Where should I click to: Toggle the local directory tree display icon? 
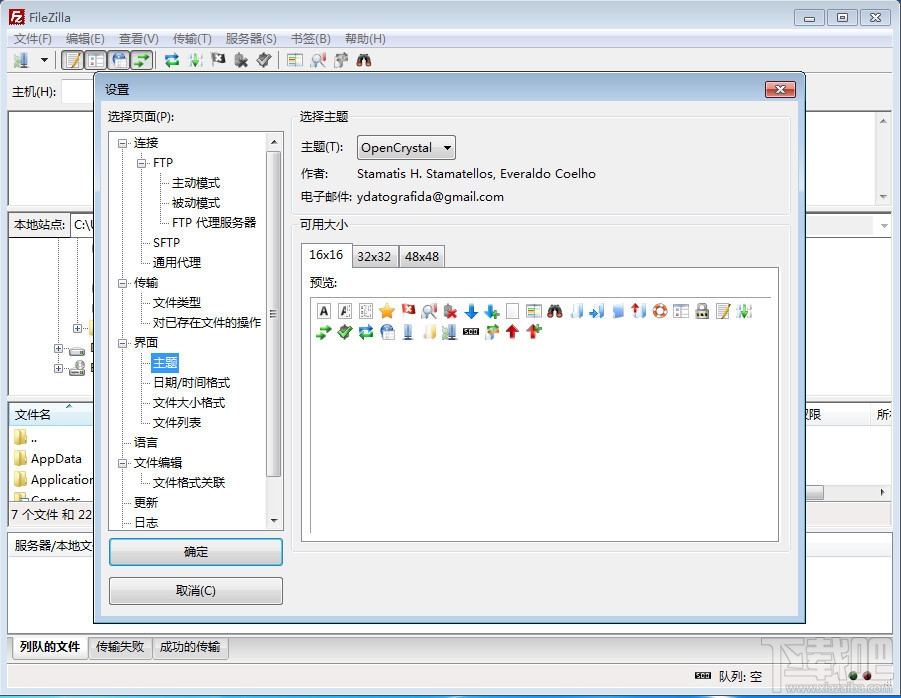95,60
